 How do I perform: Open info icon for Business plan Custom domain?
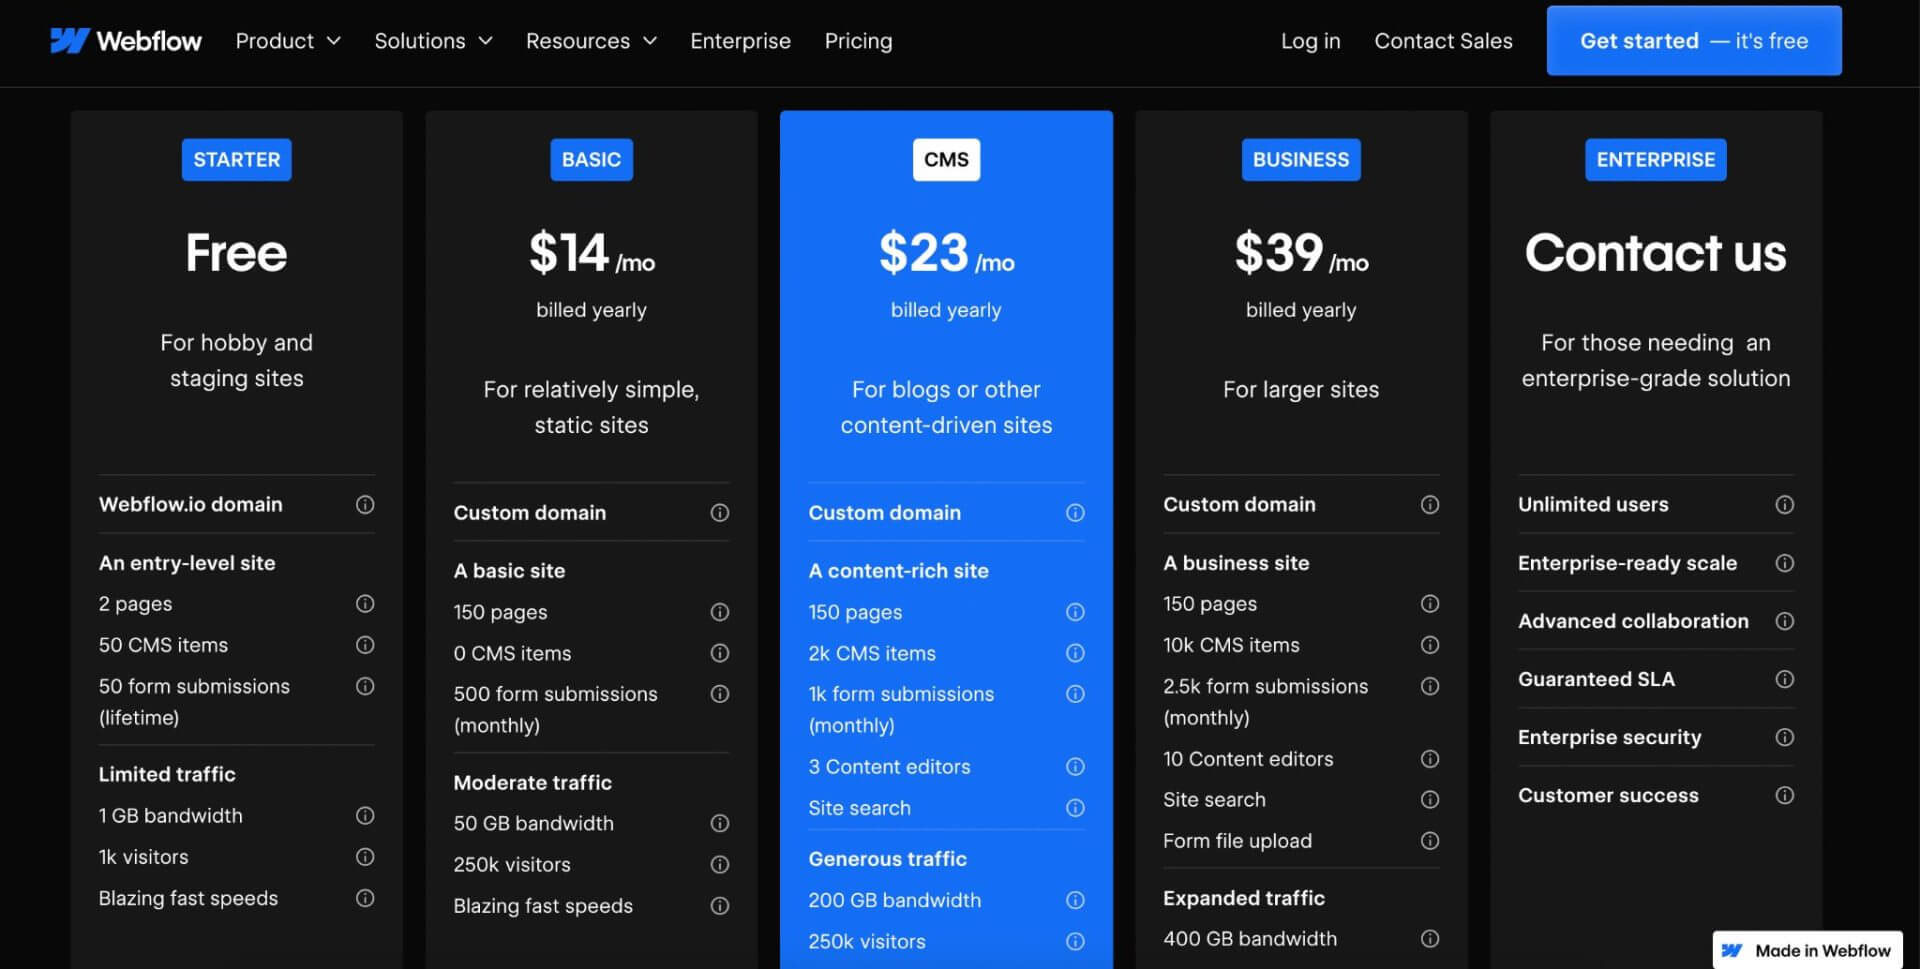click(x=1430, y=505)
